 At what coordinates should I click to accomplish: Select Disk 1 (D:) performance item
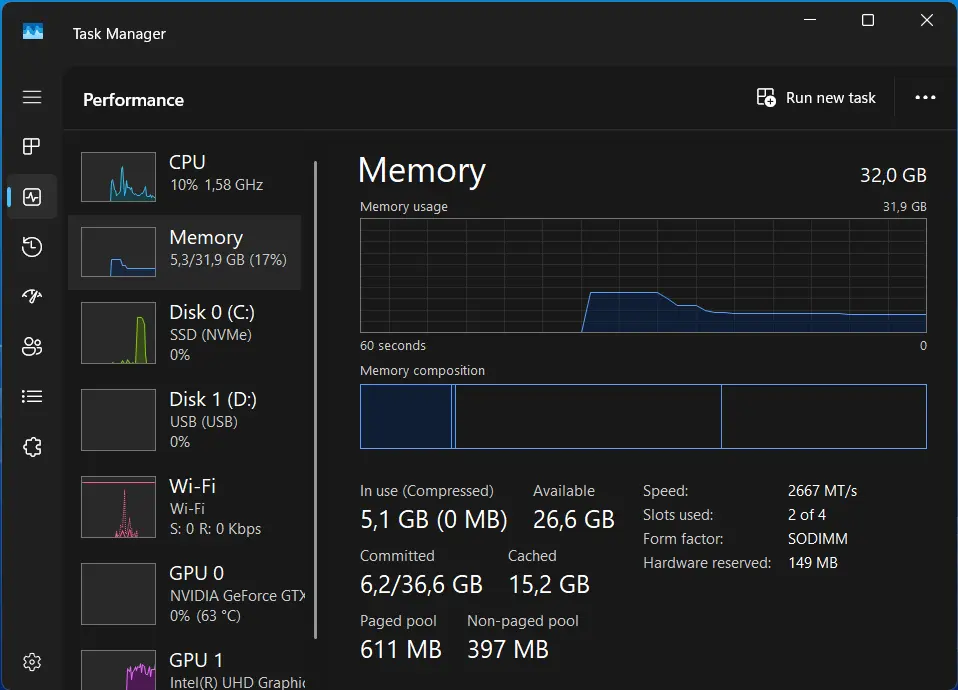click(x=185, y=420)
